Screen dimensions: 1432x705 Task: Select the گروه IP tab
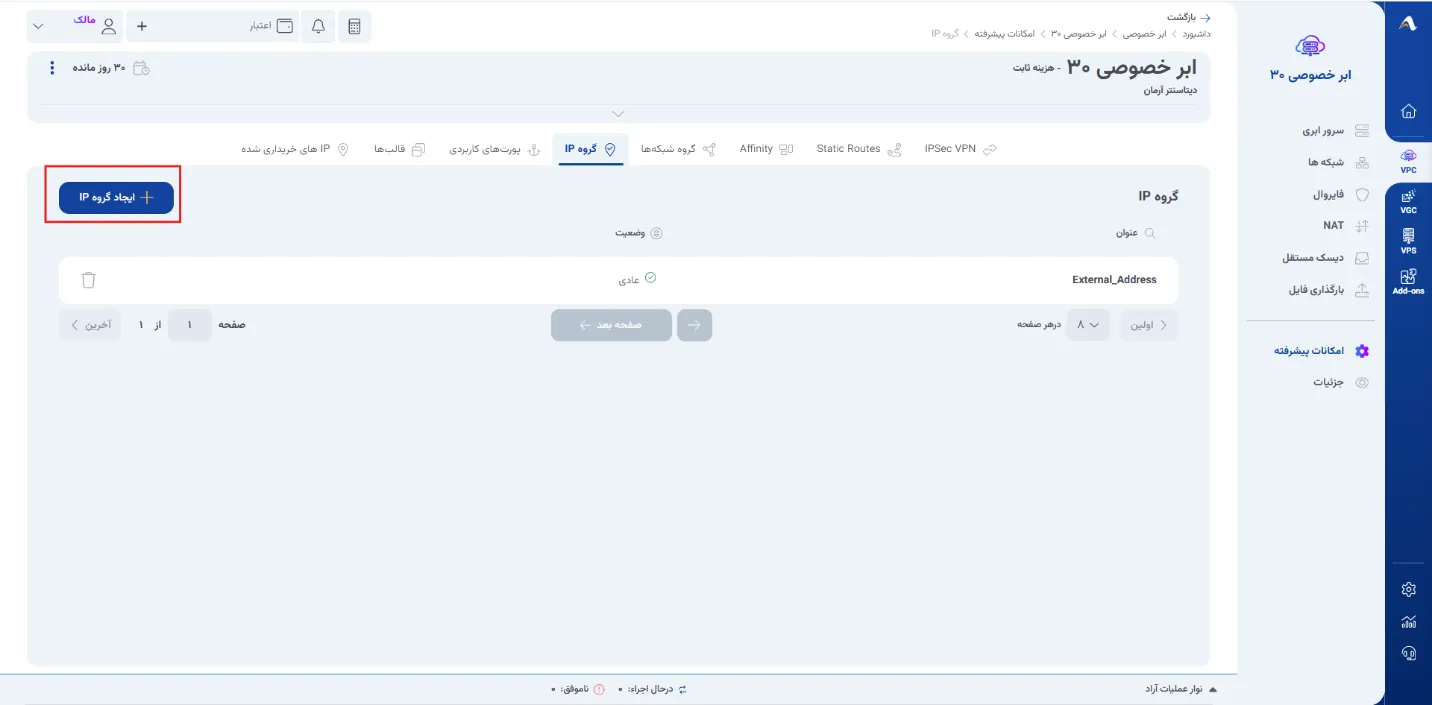590,149
